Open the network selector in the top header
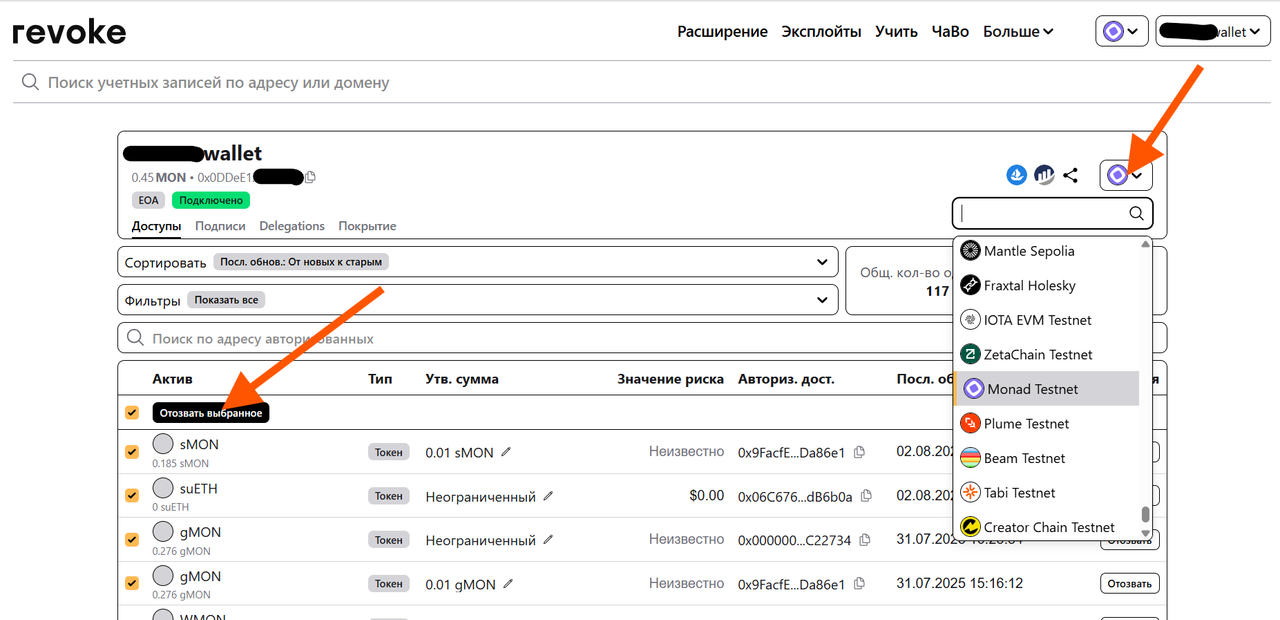The width and height of the screenshot is (1280, 620). pyautogui.click(x=1122, y=32)
